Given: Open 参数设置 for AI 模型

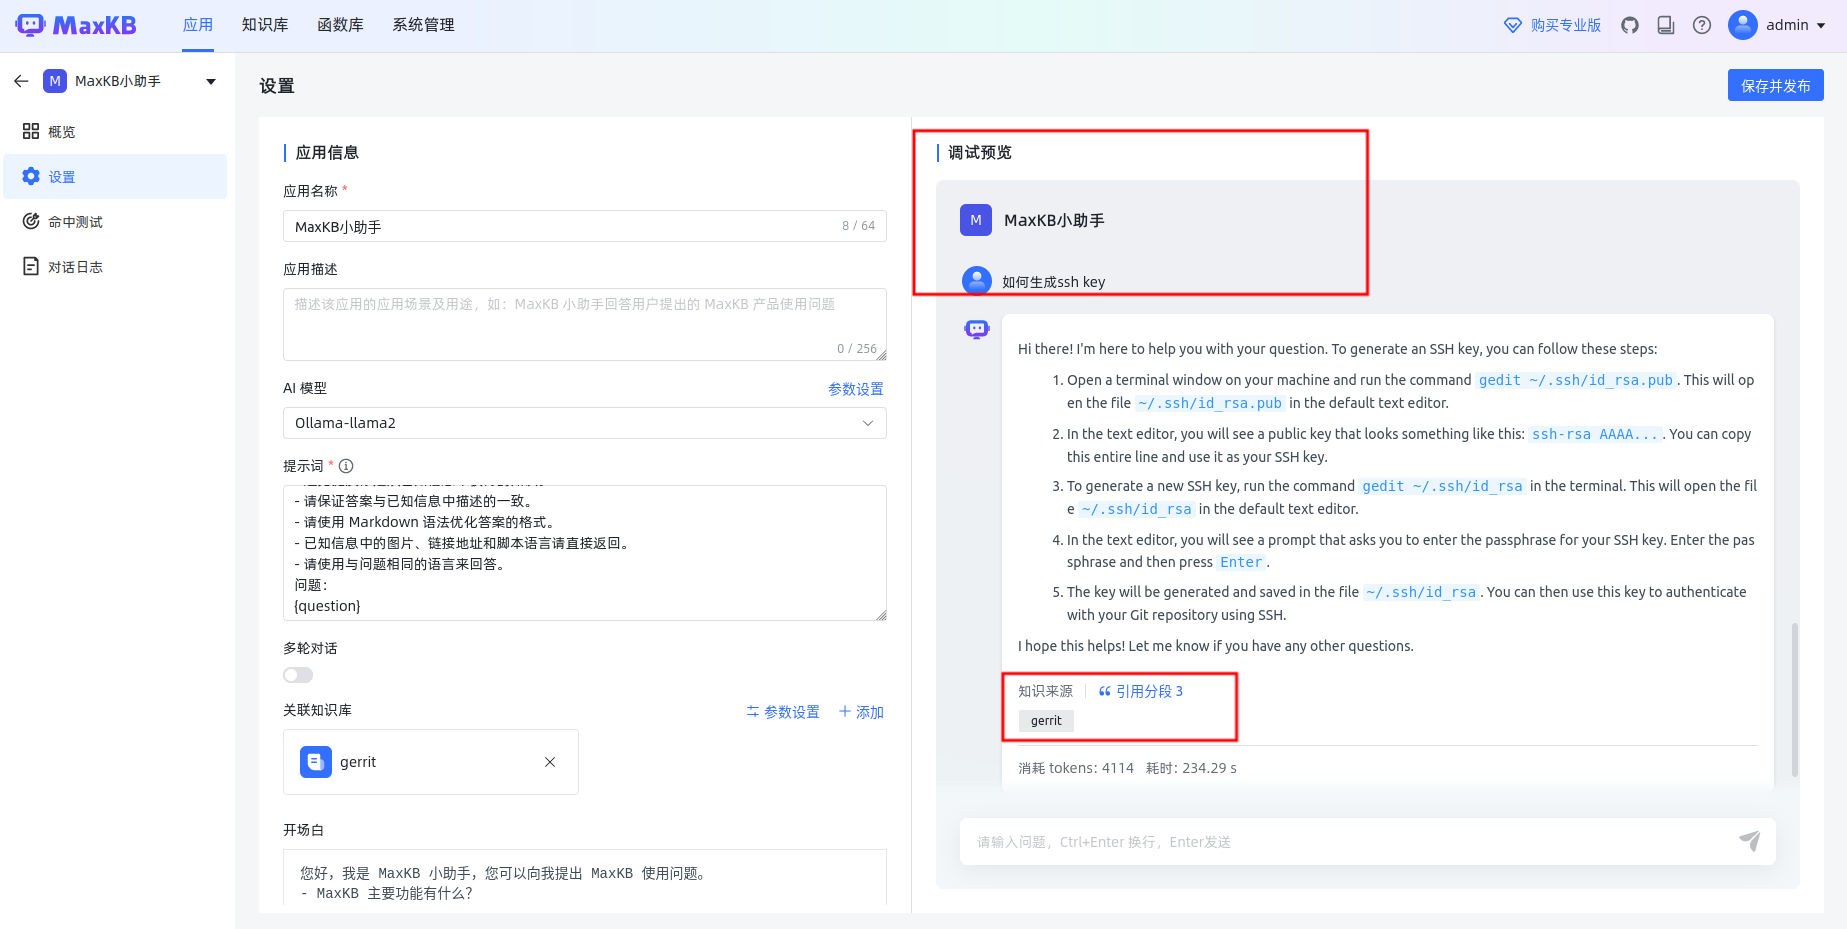Looking at the screenshot, I should click(856, 389).
